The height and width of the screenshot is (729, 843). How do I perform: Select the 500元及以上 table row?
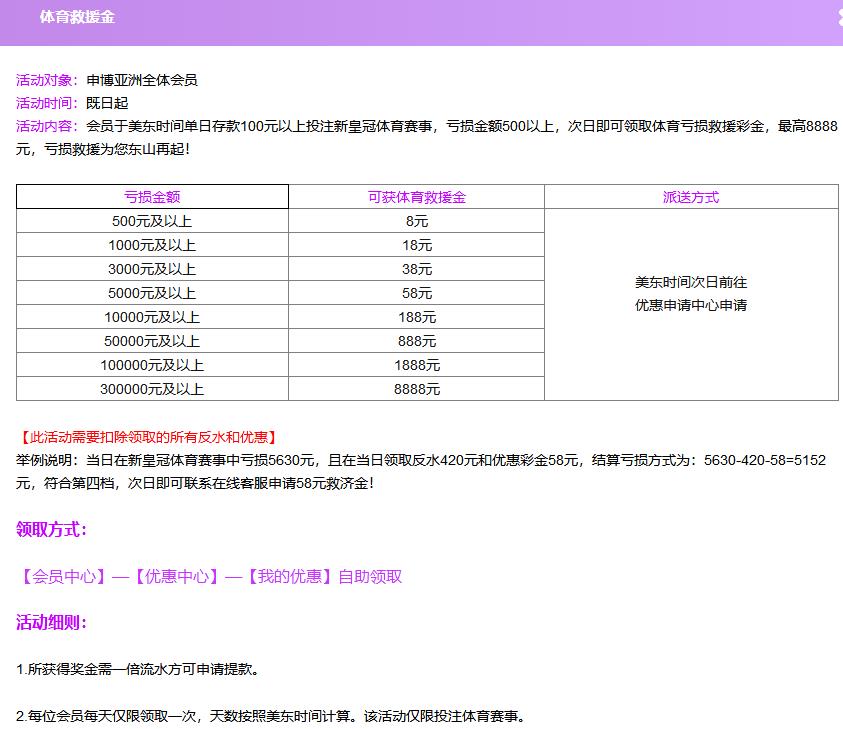pos(152,221)
